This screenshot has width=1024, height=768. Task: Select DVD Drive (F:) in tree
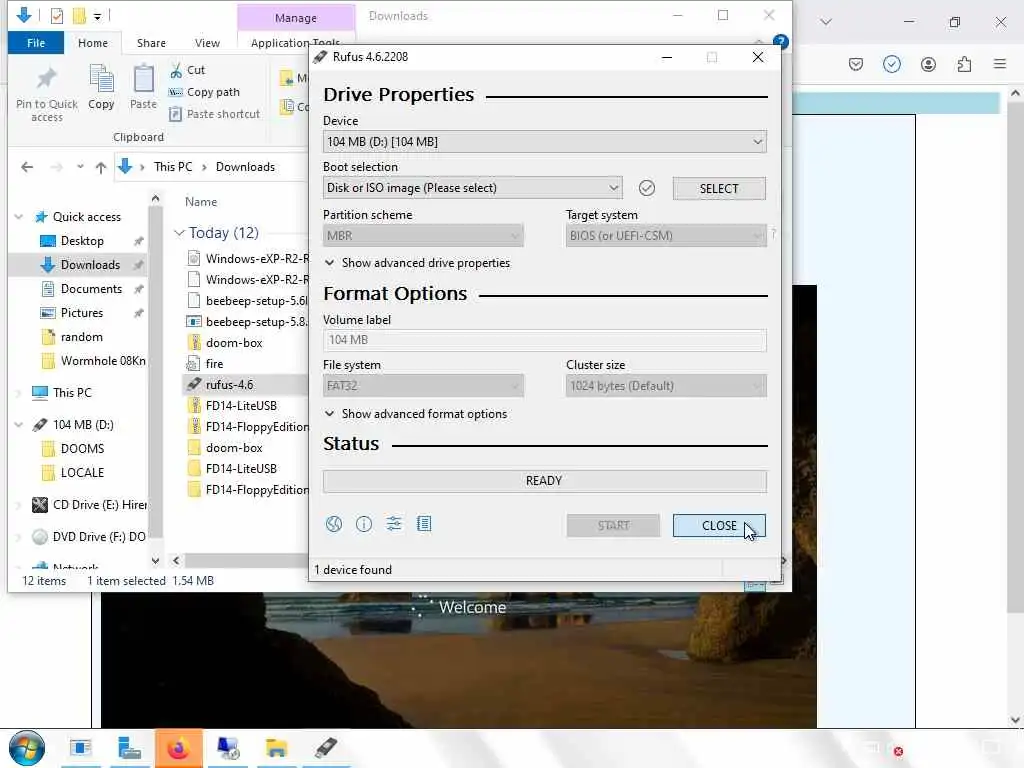[99, 537]
